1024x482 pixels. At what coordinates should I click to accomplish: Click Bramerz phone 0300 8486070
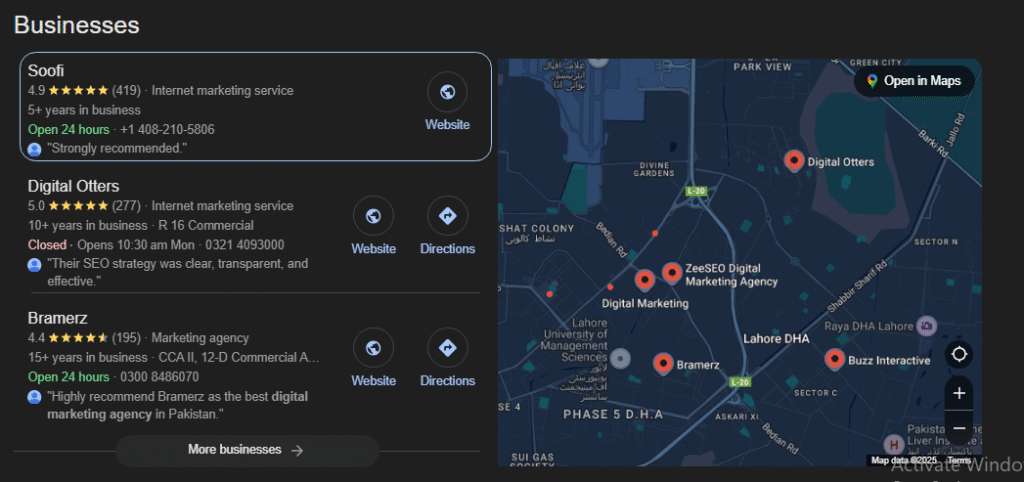pyautogui.click(x=159, y=377)
